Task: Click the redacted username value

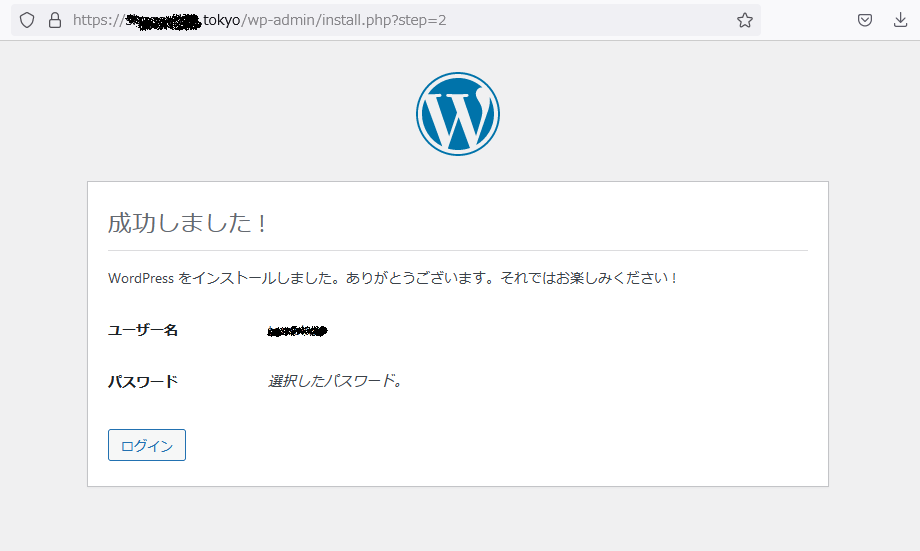Action: [x=297, y=331]
